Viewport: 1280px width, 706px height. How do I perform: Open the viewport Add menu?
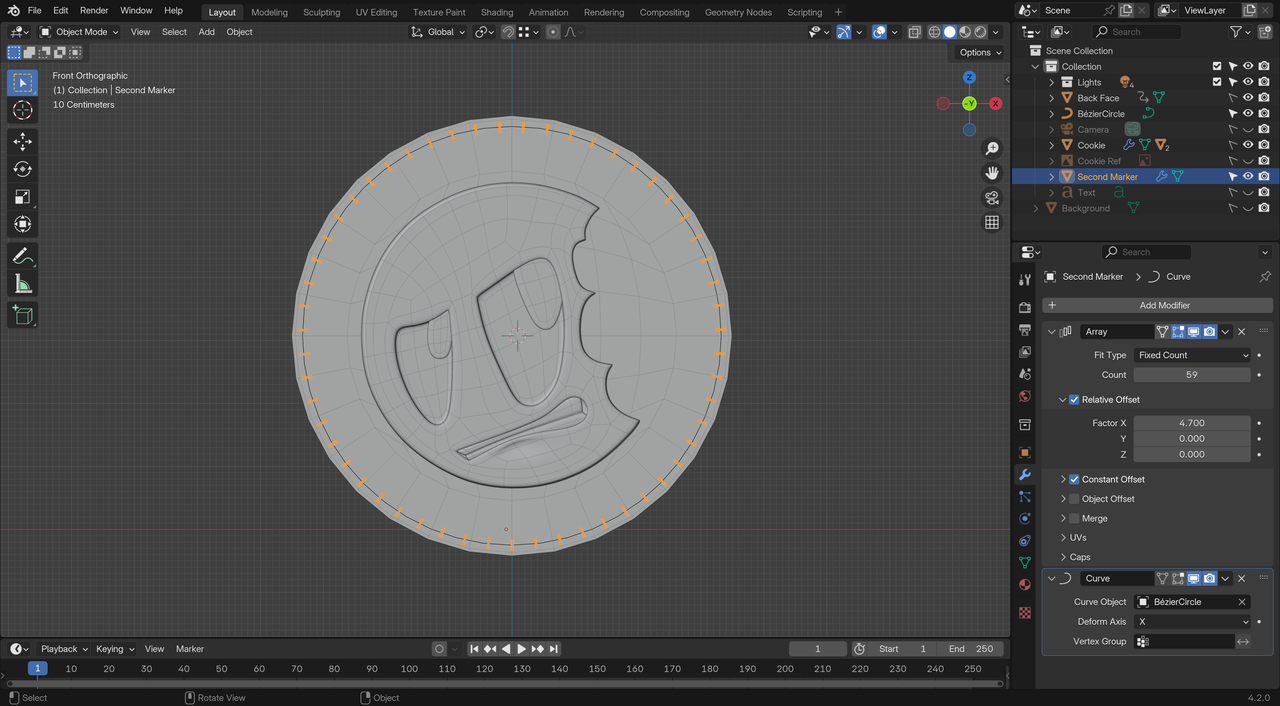[x=206, y=32]
